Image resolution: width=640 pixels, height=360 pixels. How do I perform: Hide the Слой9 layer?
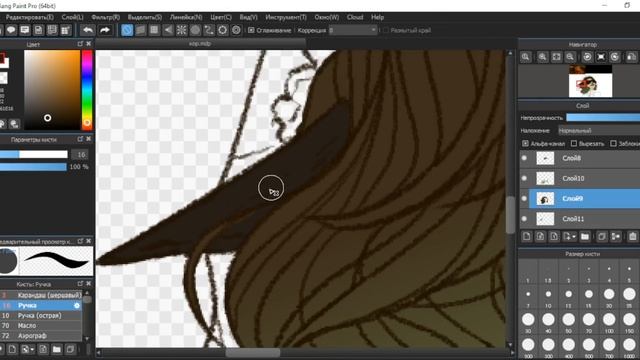(x=524, y=199)
